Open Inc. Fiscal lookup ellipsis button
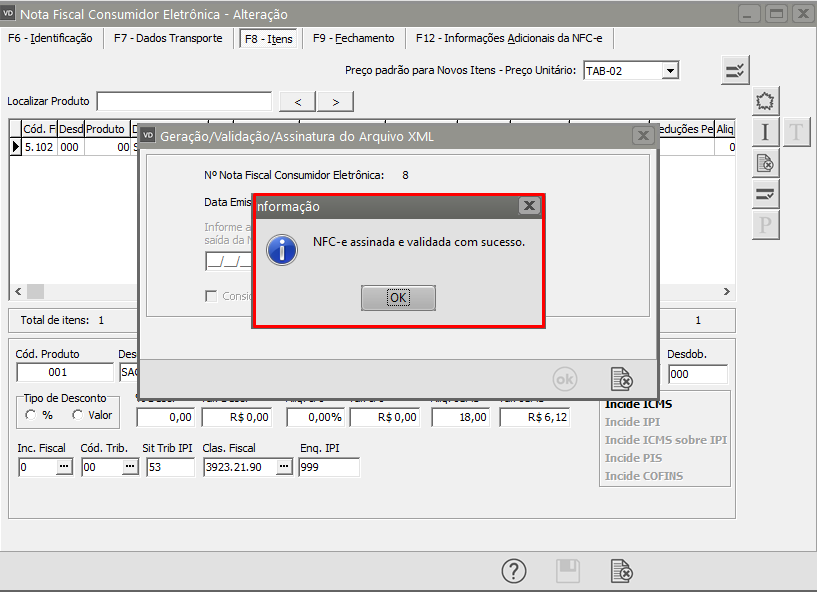This screenshot has width=817, height=592. tap(64, 466)
